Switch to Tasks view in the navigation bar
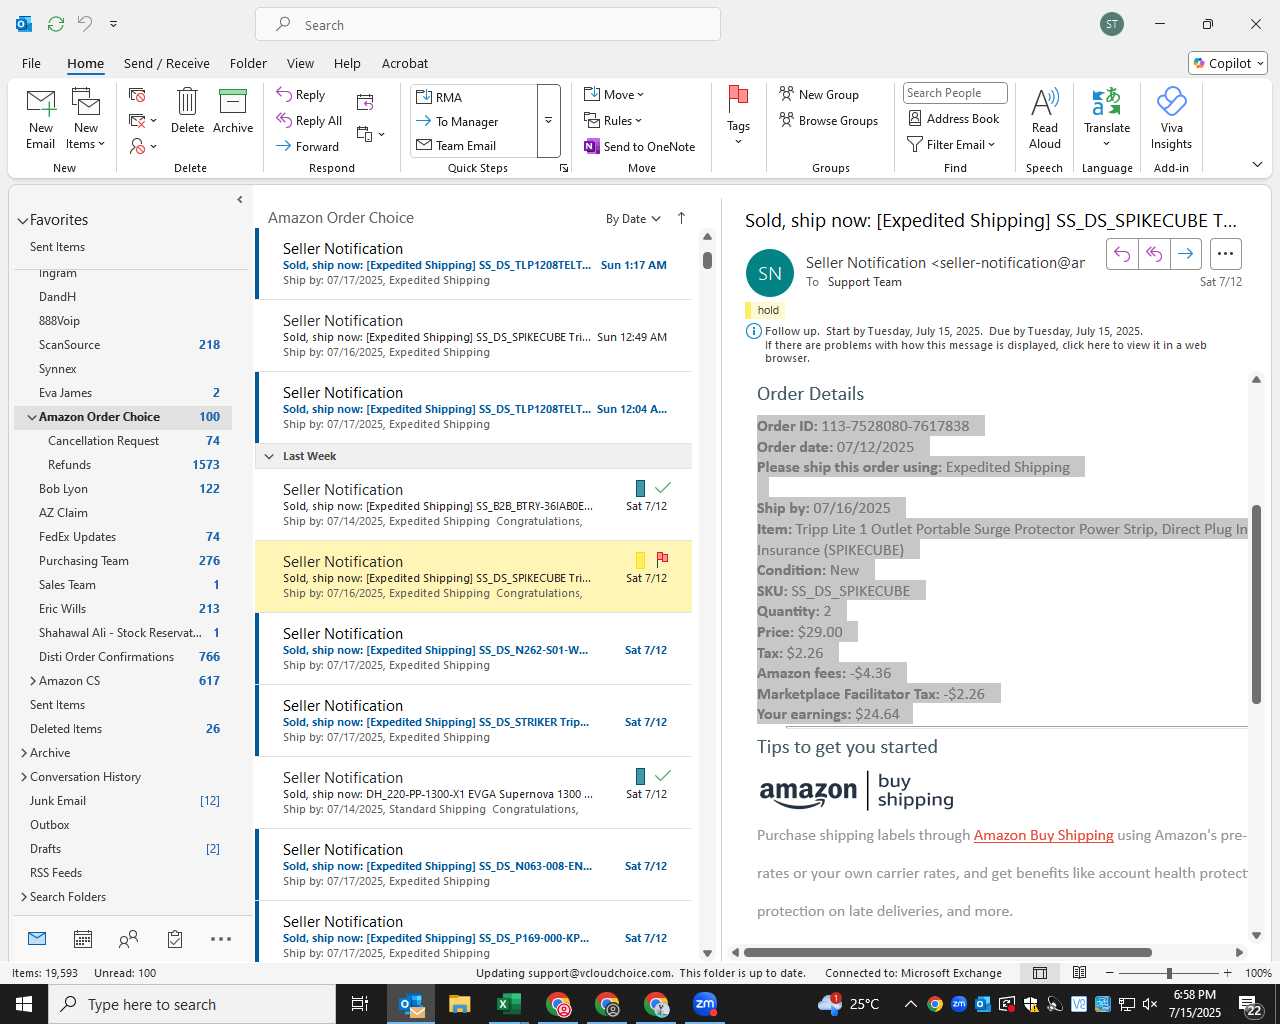The height and width of the screenshot is (1024, 1280). tap(175, 939)
